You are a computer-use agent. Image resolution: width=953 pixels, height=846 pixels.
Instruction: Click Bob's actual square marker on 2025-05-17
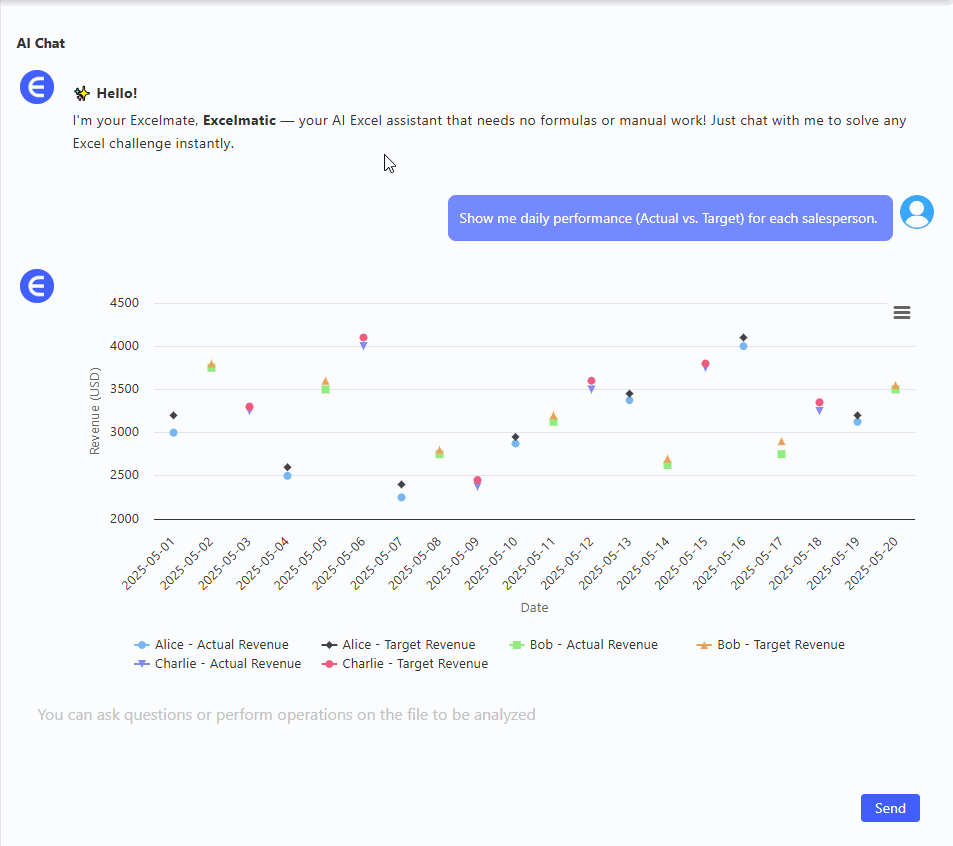[x=781, y=454]
